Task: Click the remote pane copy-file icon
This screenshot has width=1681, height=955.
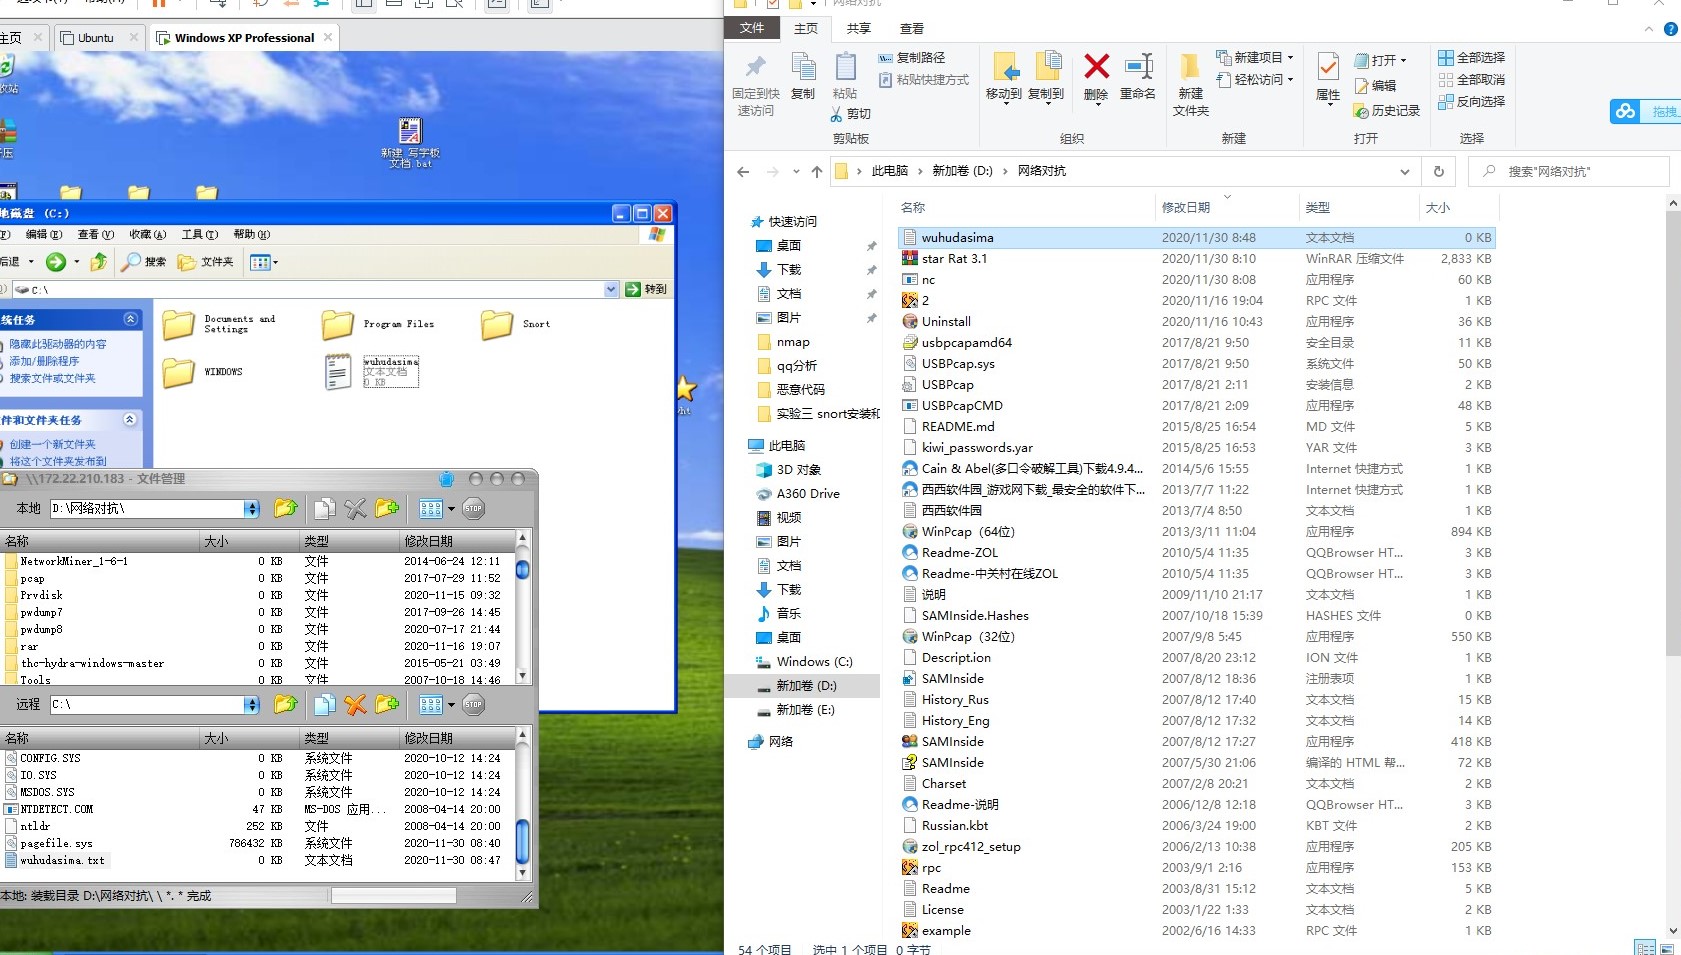Action: tap(324, 705)
